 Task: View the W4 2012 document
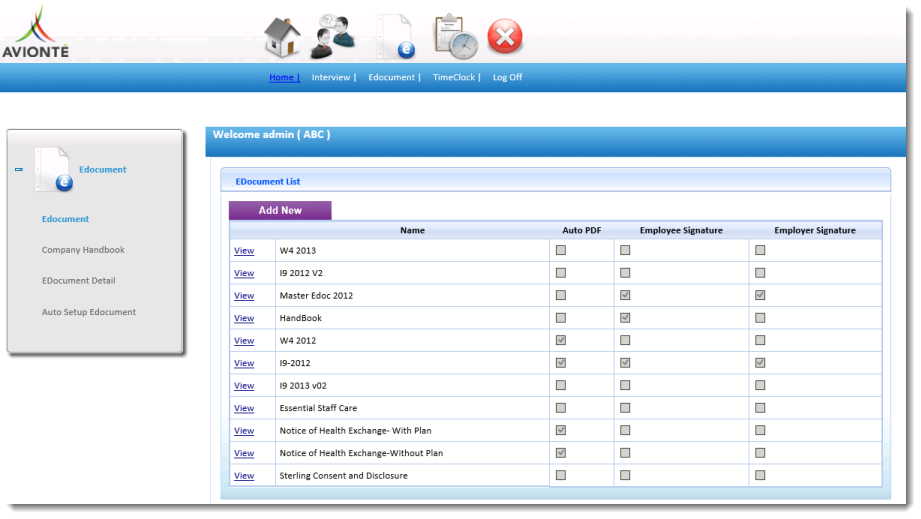point(244,341)
